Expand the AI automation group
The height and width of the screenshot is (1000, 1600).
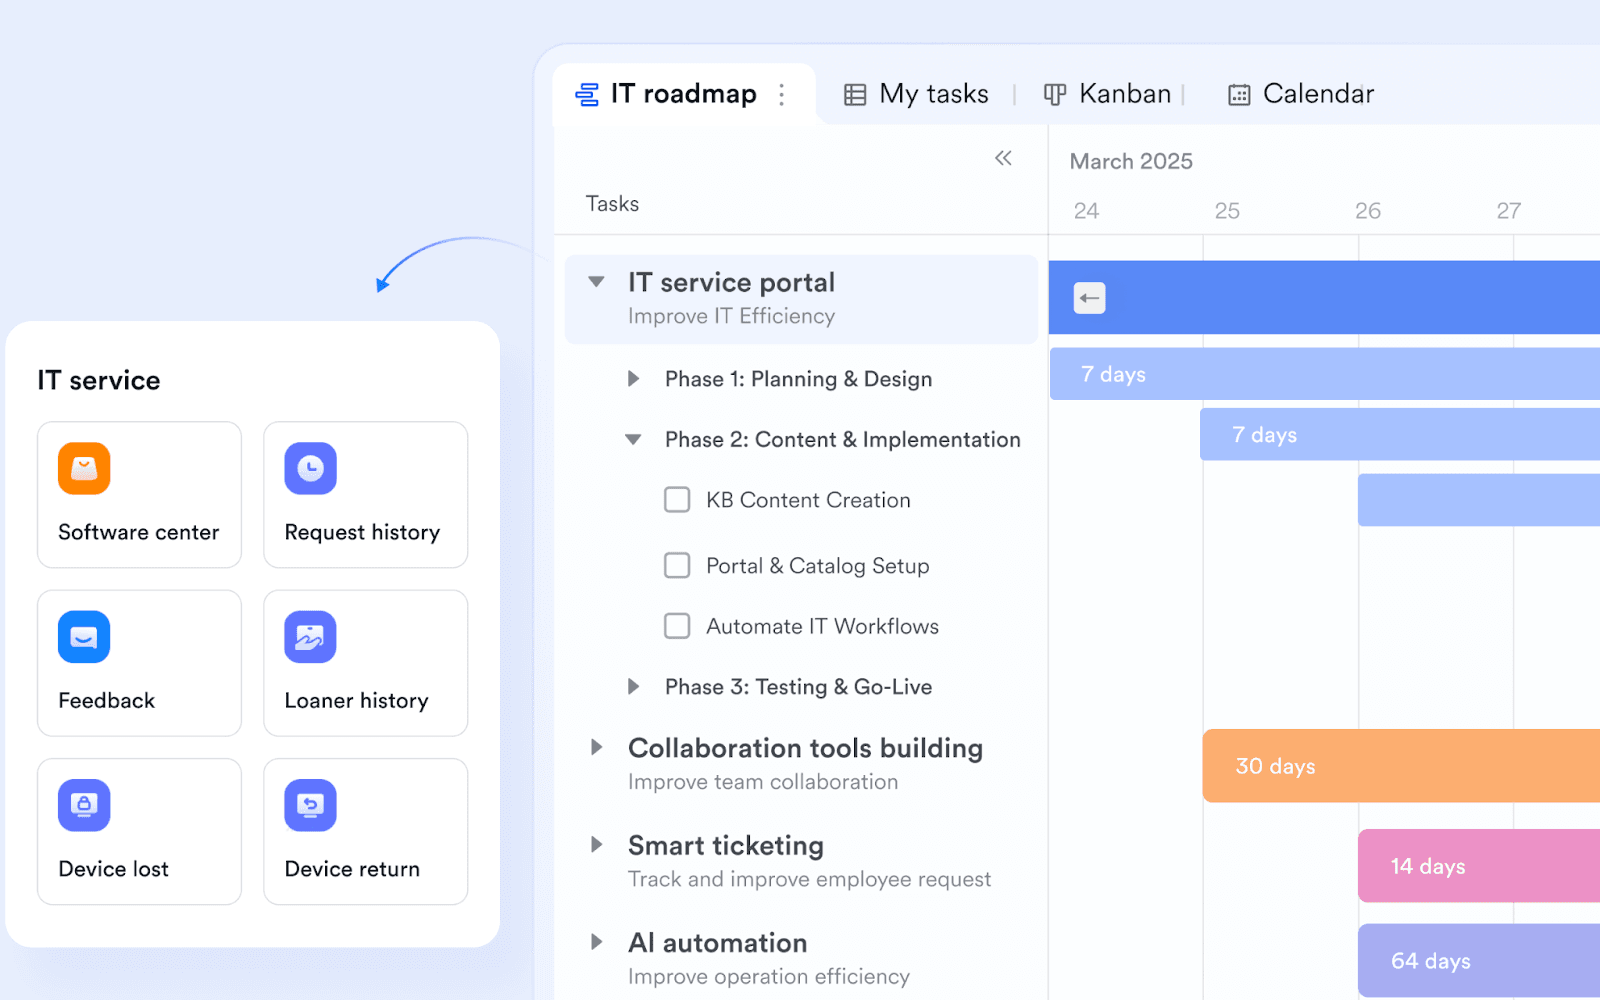[x=596, y=941]
